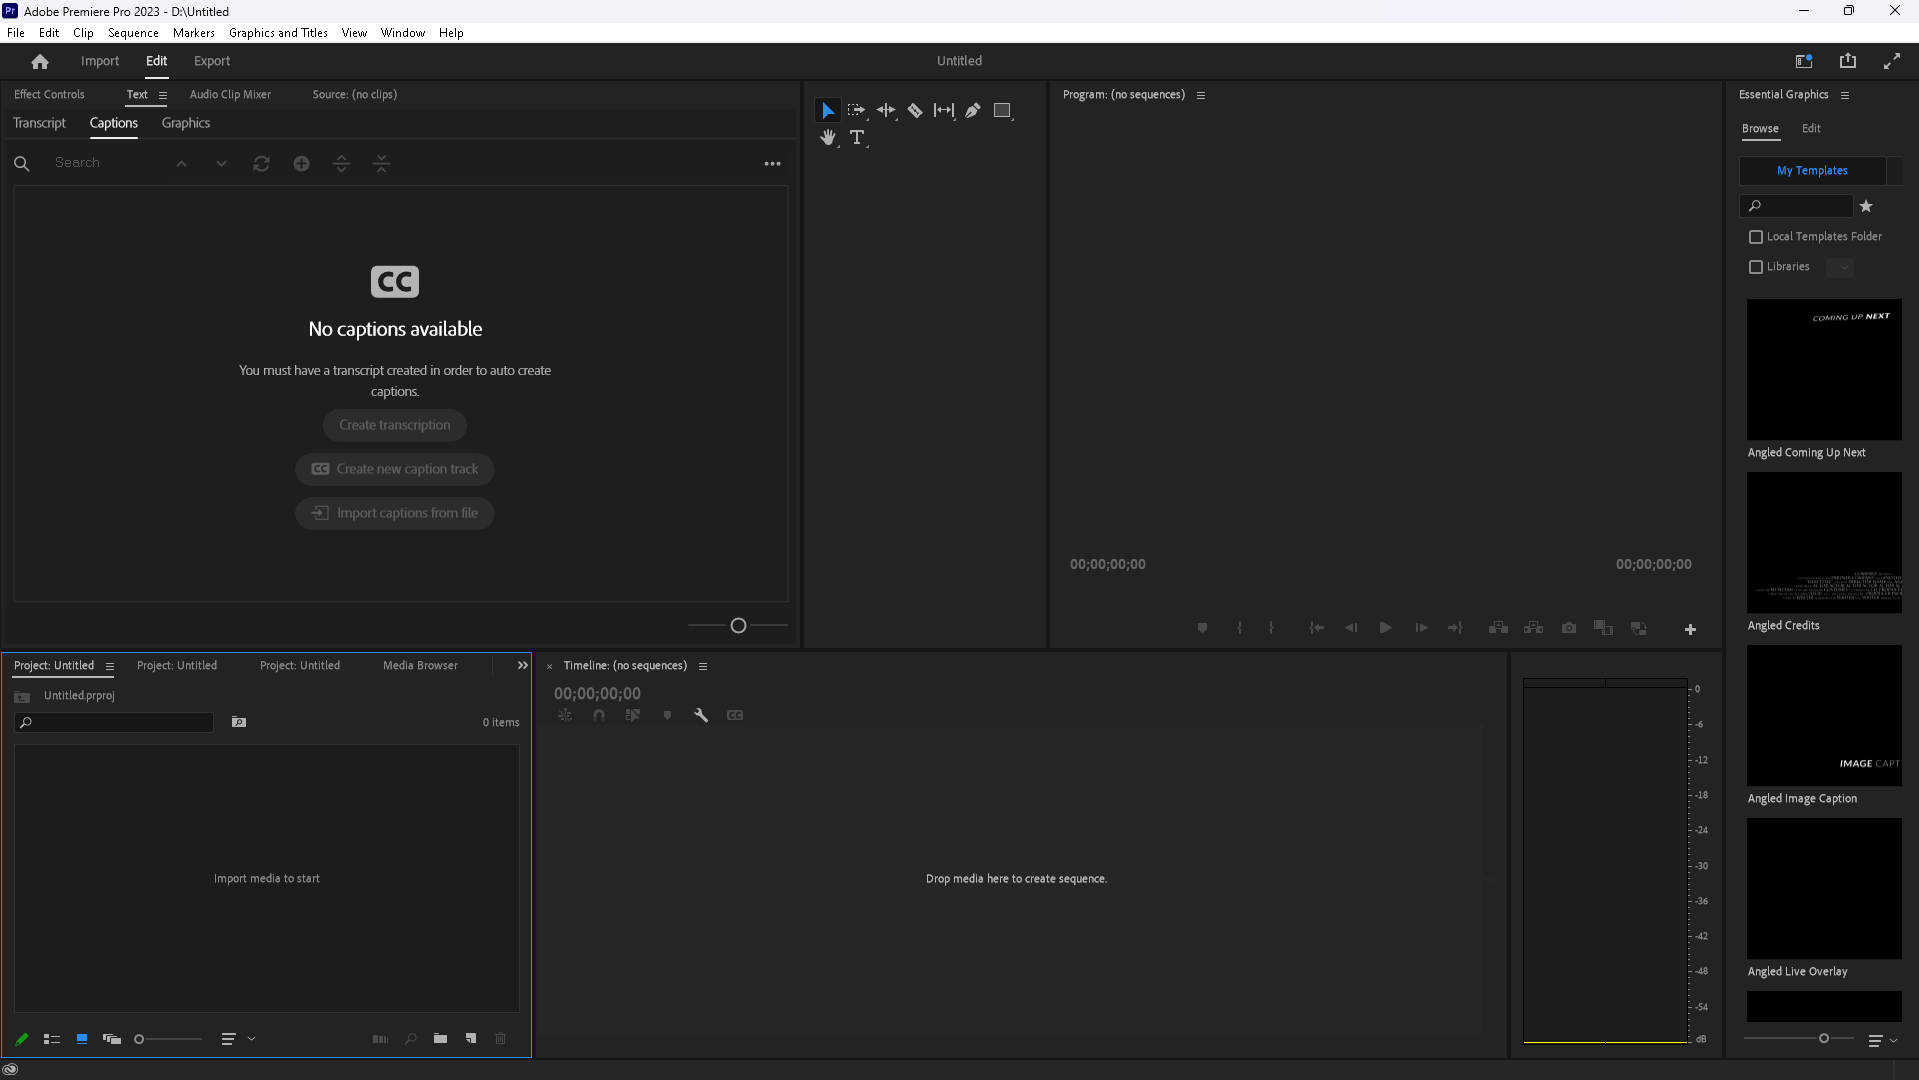The width and height of the screenshot is (1919, 1080).
Task: Open Project: Untitled panel menu
Action: click(x=110, y=667)
